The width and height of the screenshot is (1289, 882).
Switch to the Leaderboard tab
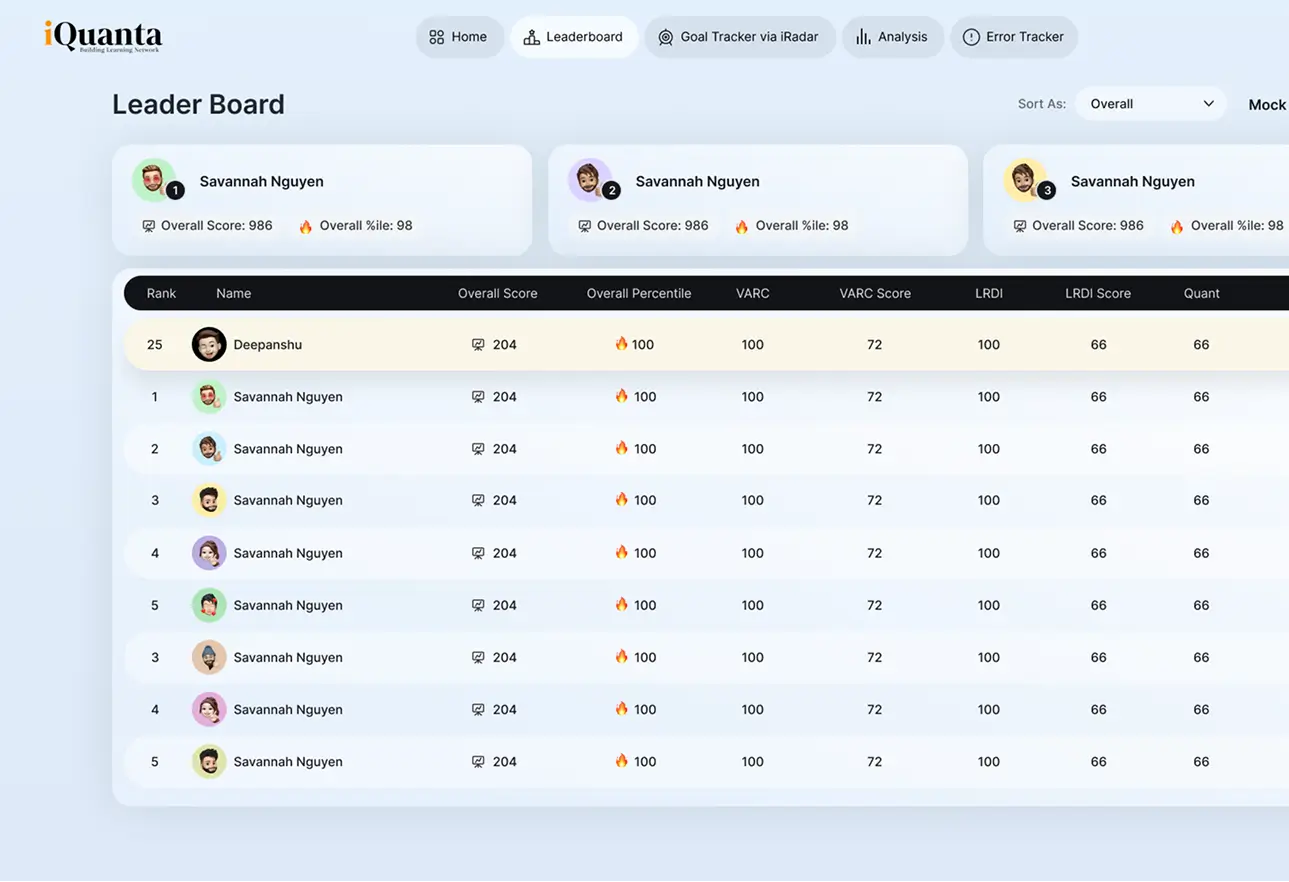click(x=574, y=37)
